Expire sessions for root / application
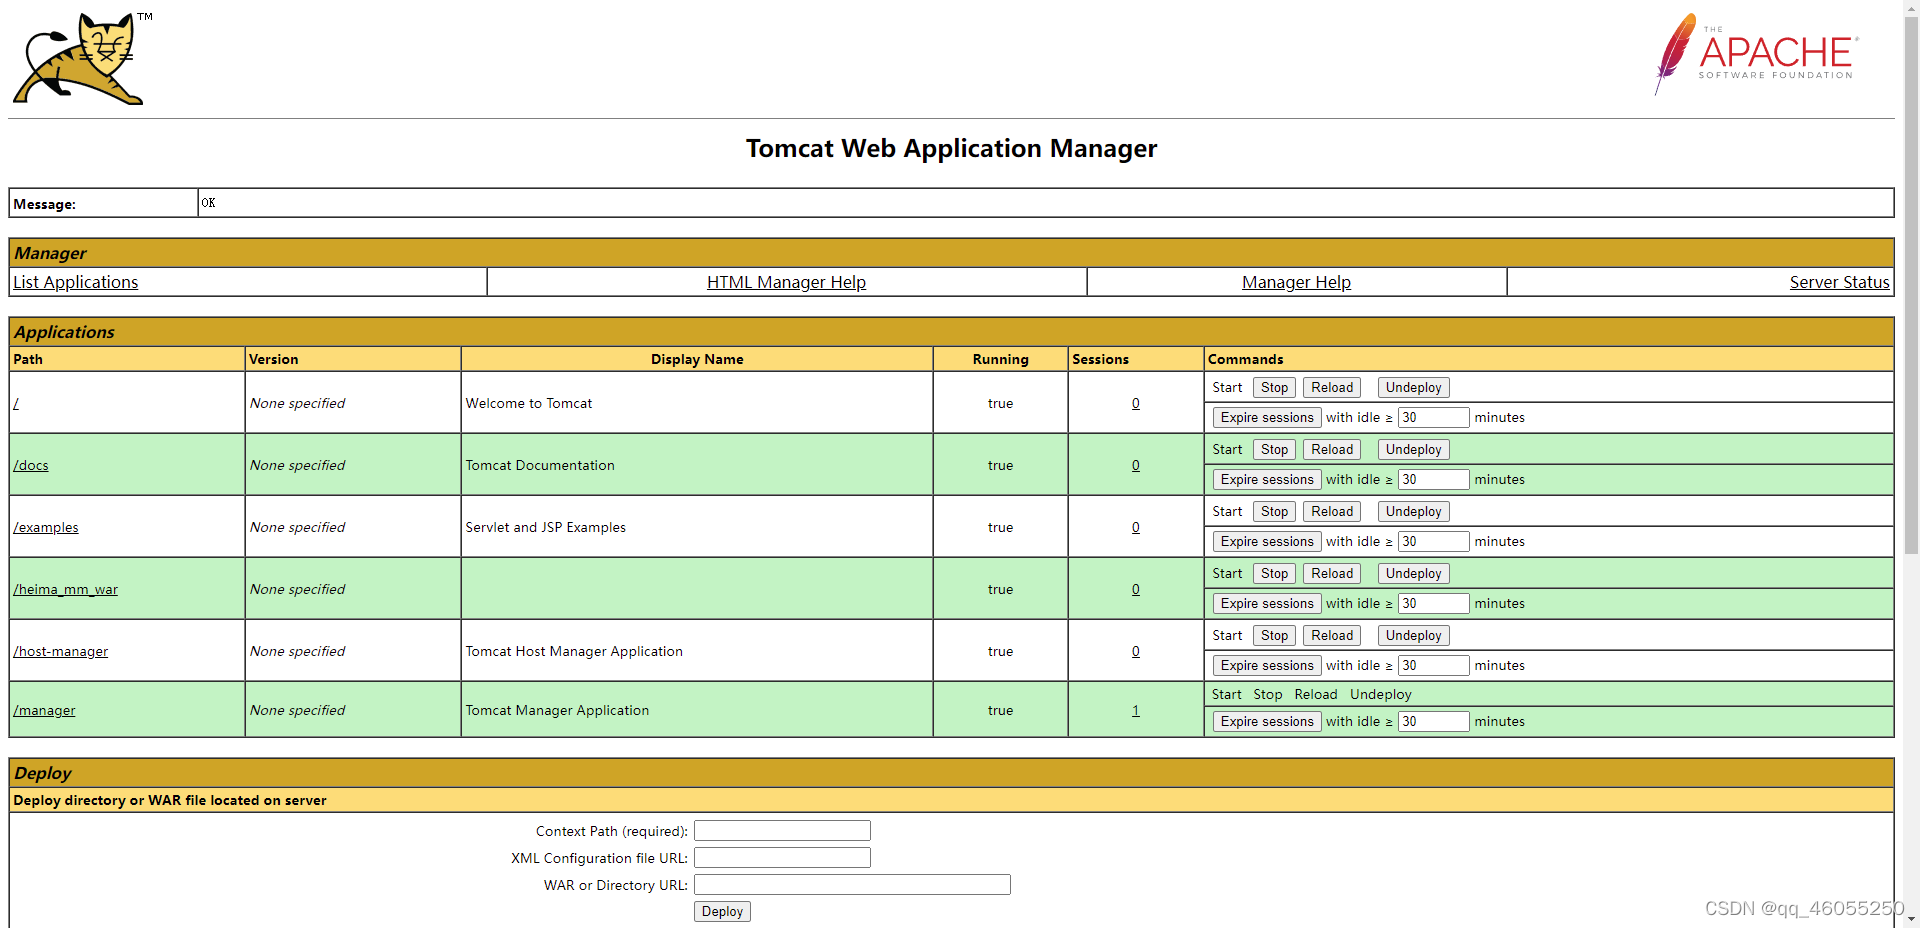1920x928 pixels. [1267, 417]
